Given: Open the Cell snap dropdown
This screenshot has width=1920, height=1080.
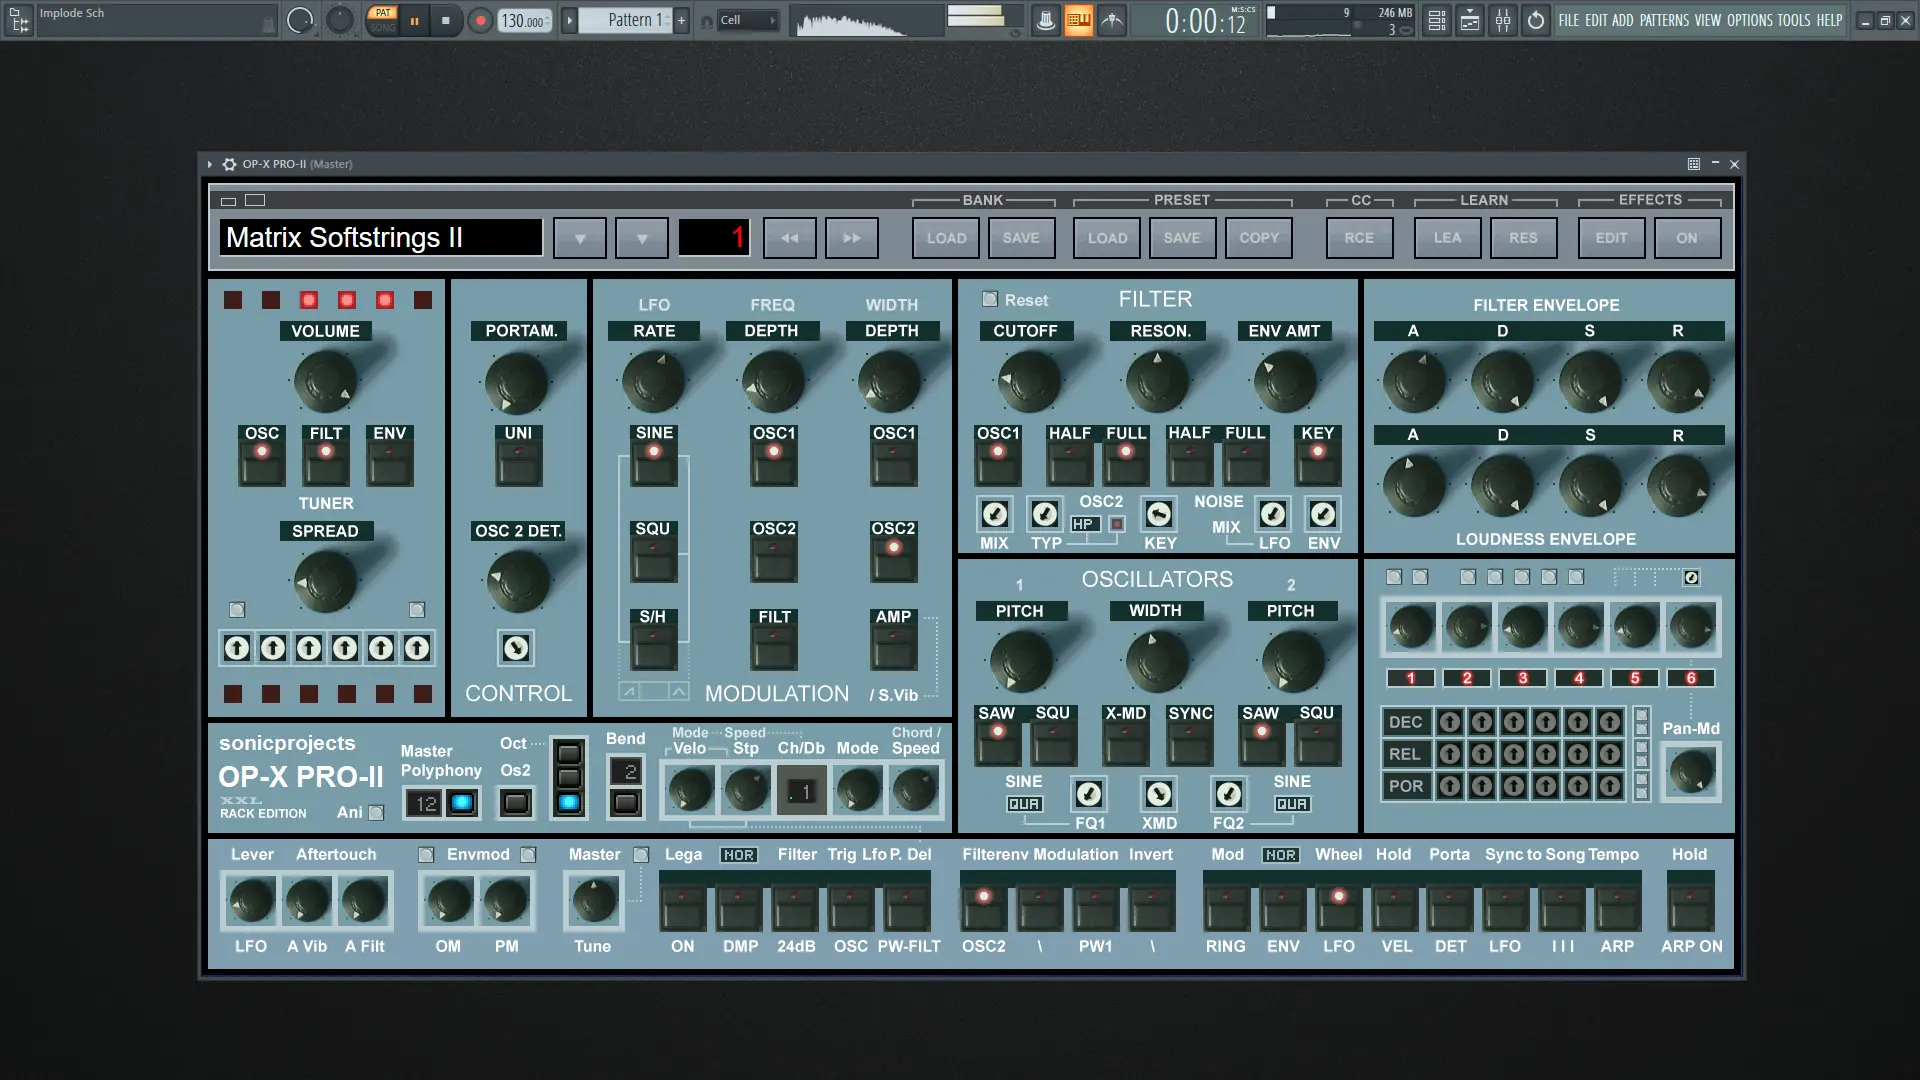Looking at the screenshot, I should click(x=748, y=20).
